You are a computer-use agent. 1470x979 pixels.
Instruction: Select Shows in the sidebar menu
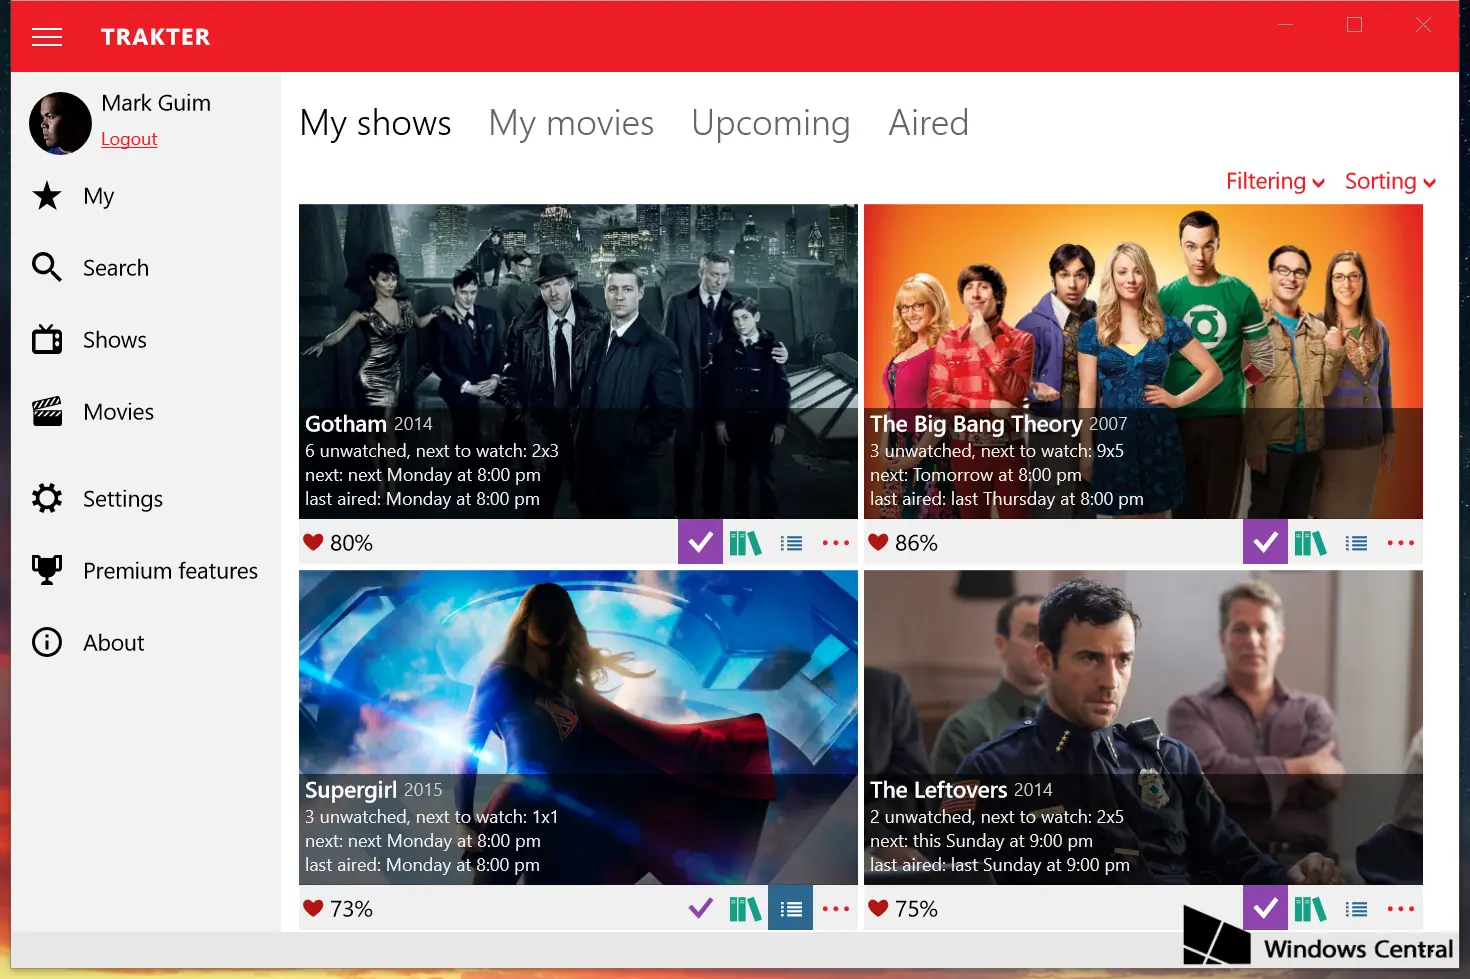(x=115, y=340)
